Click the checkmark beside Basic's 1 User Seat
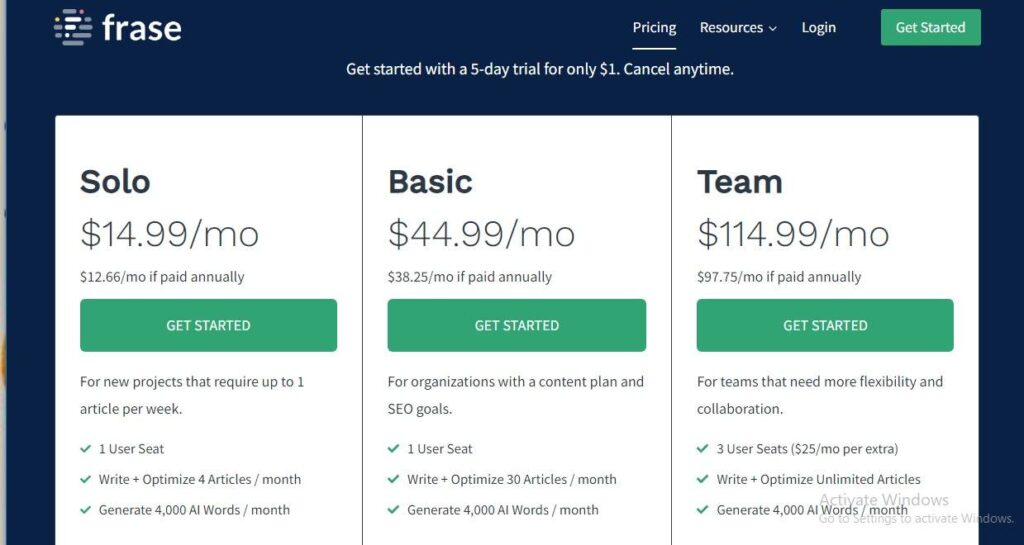 (394, 449)
